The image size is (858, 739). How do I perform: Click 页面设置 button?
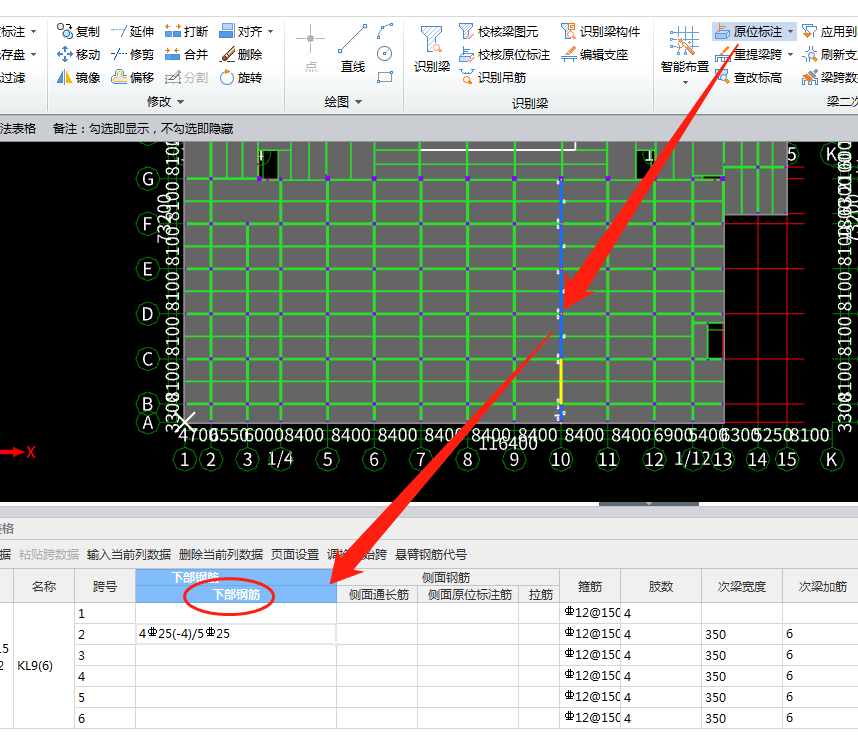click(x=295, y=555)
